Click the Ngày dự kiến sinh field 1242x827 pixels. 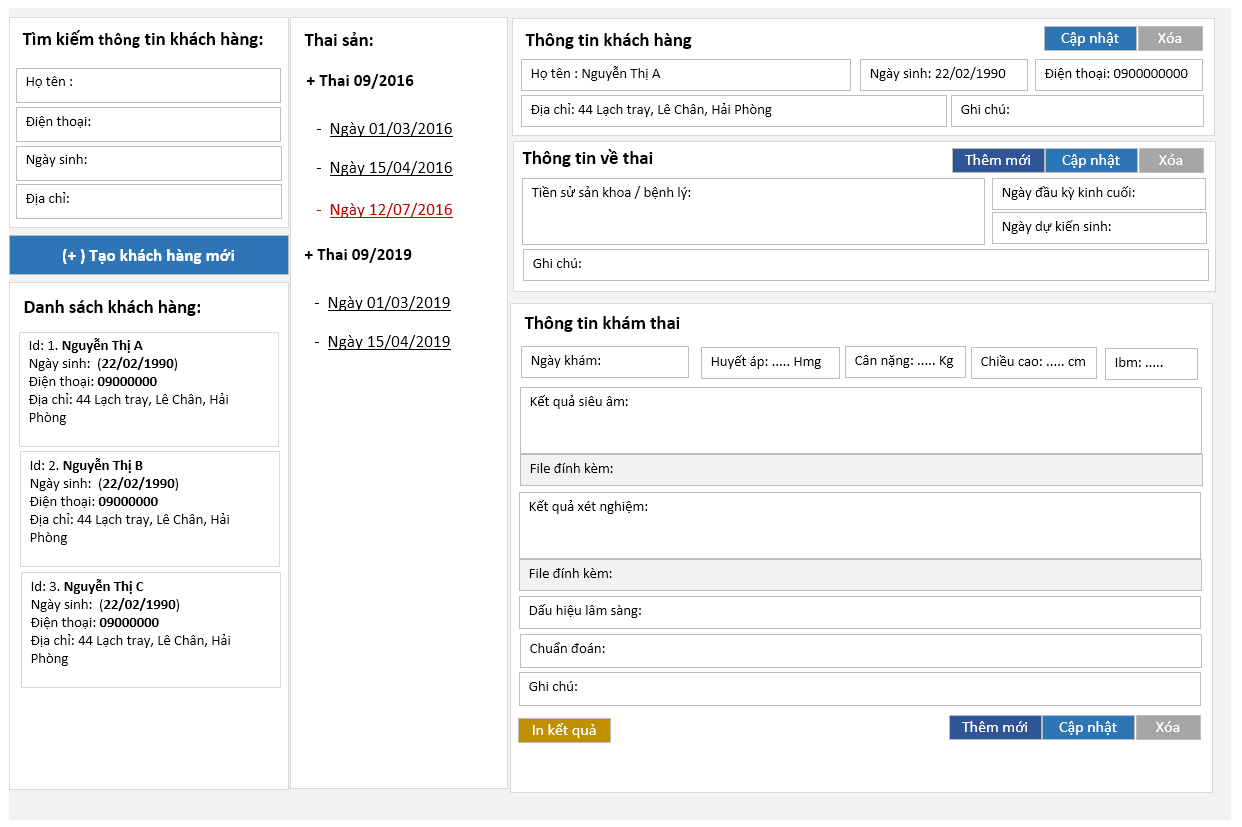pos(1098,228)
